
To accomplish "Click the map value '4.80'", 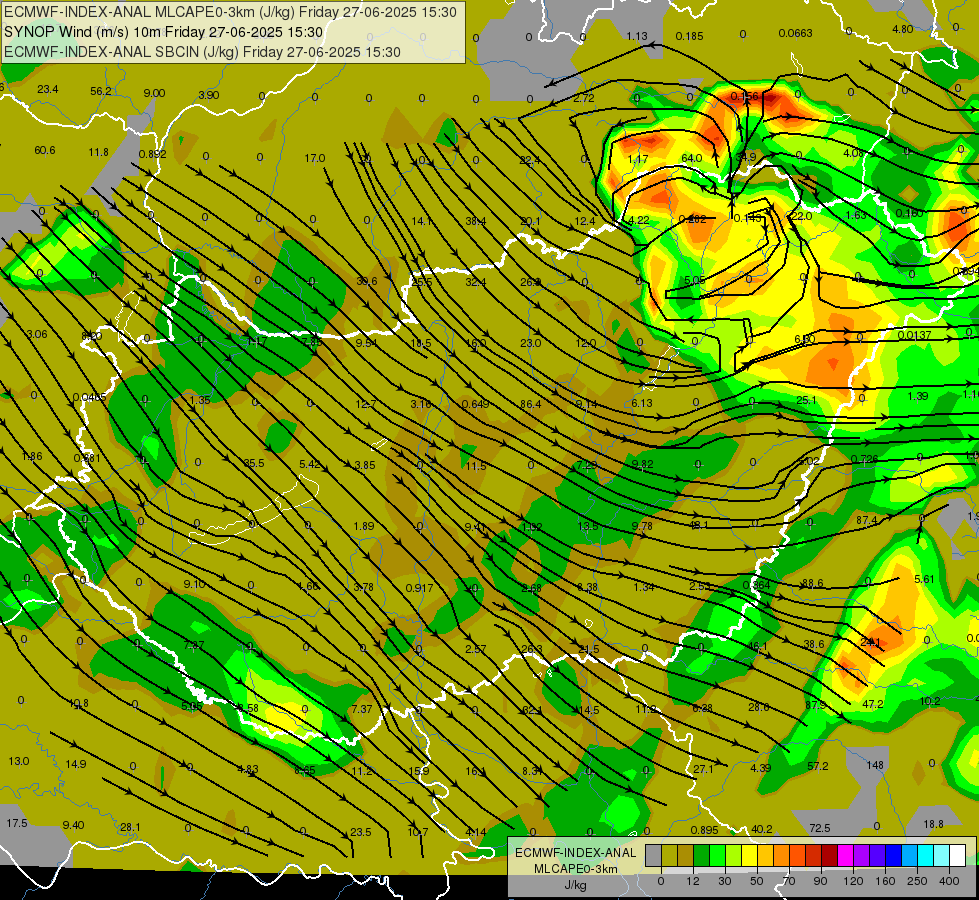I will tap(903, 29).
